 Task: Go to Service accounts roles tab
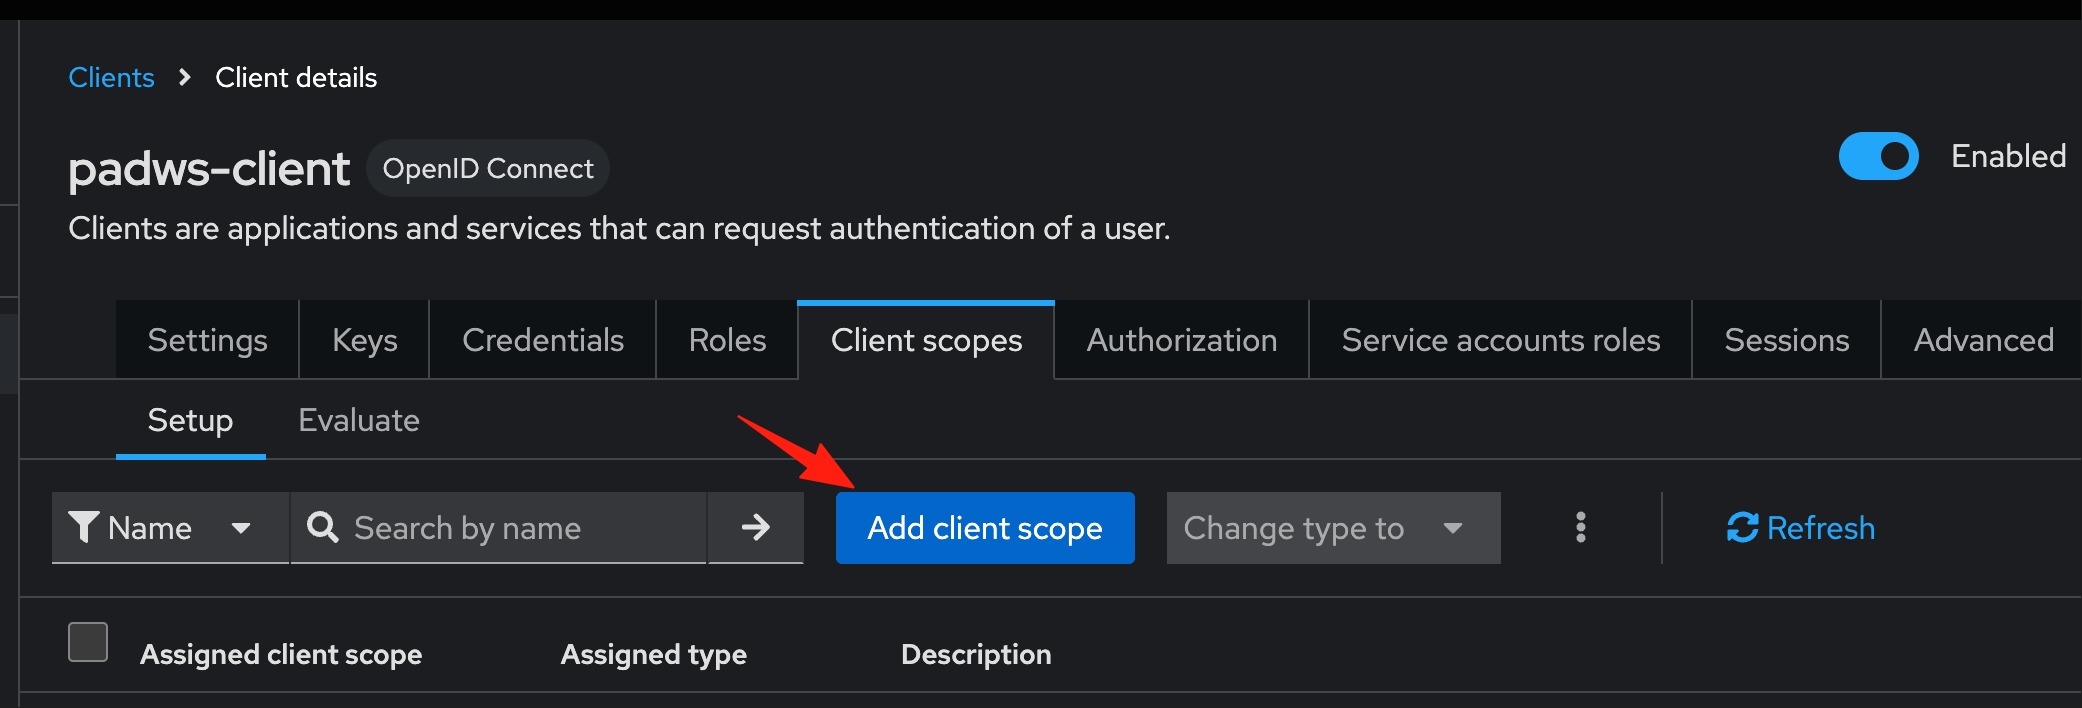coord(1500,340)
